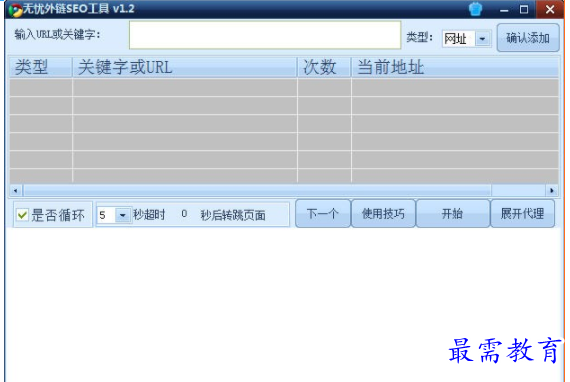Open the 使用技巧 button
570x382 pixels.
[383, 213]
